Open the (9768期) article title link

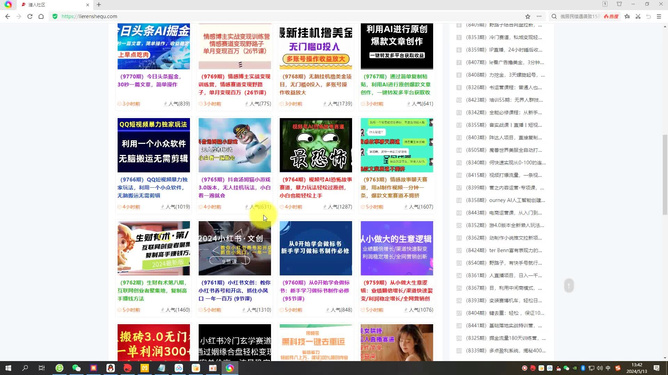(x=316, y=84)
